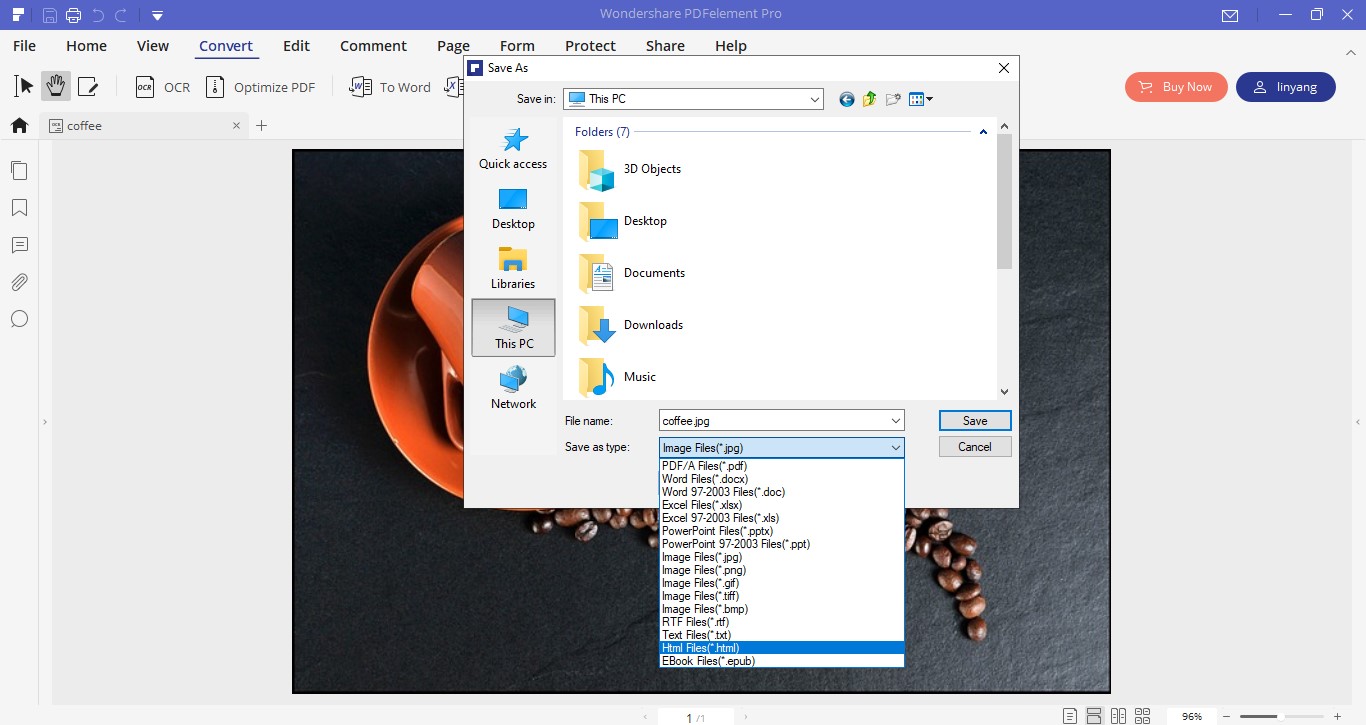Open Quick access in places bar
This screenshot has width=1366, height=725.
513,149
